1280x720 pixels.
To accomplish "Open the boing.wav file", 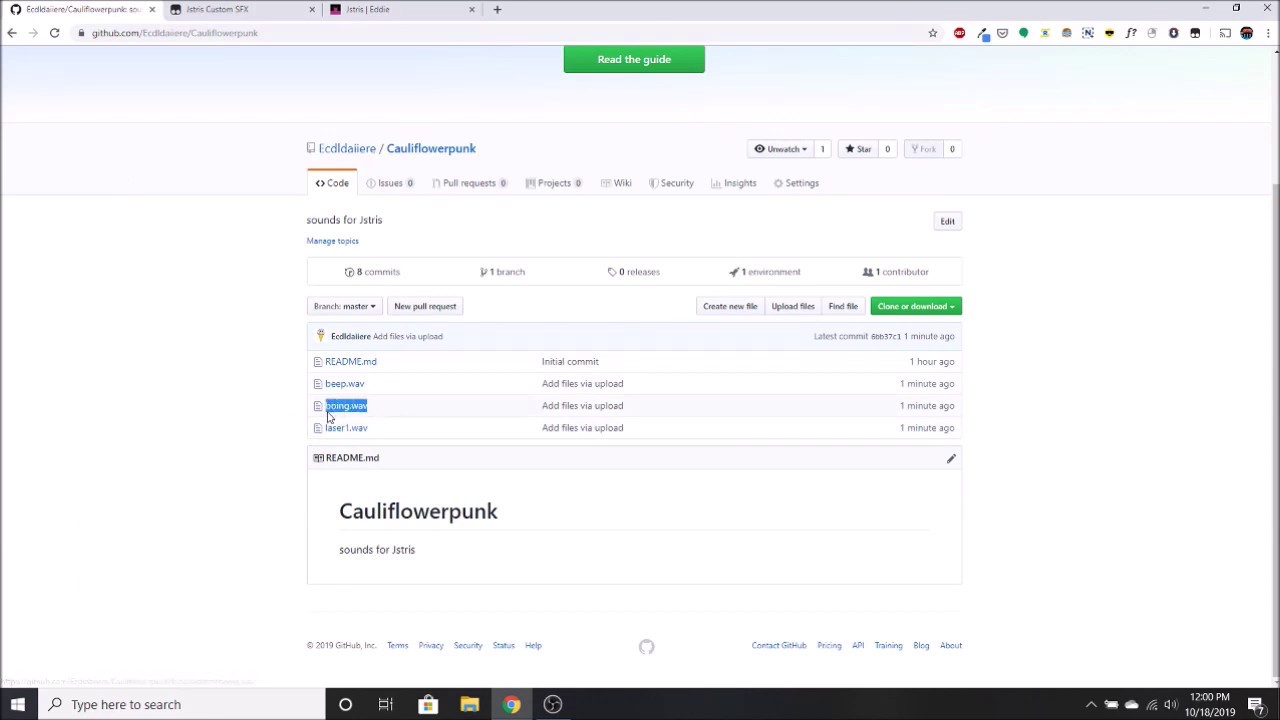I will (x=346, y=406).
